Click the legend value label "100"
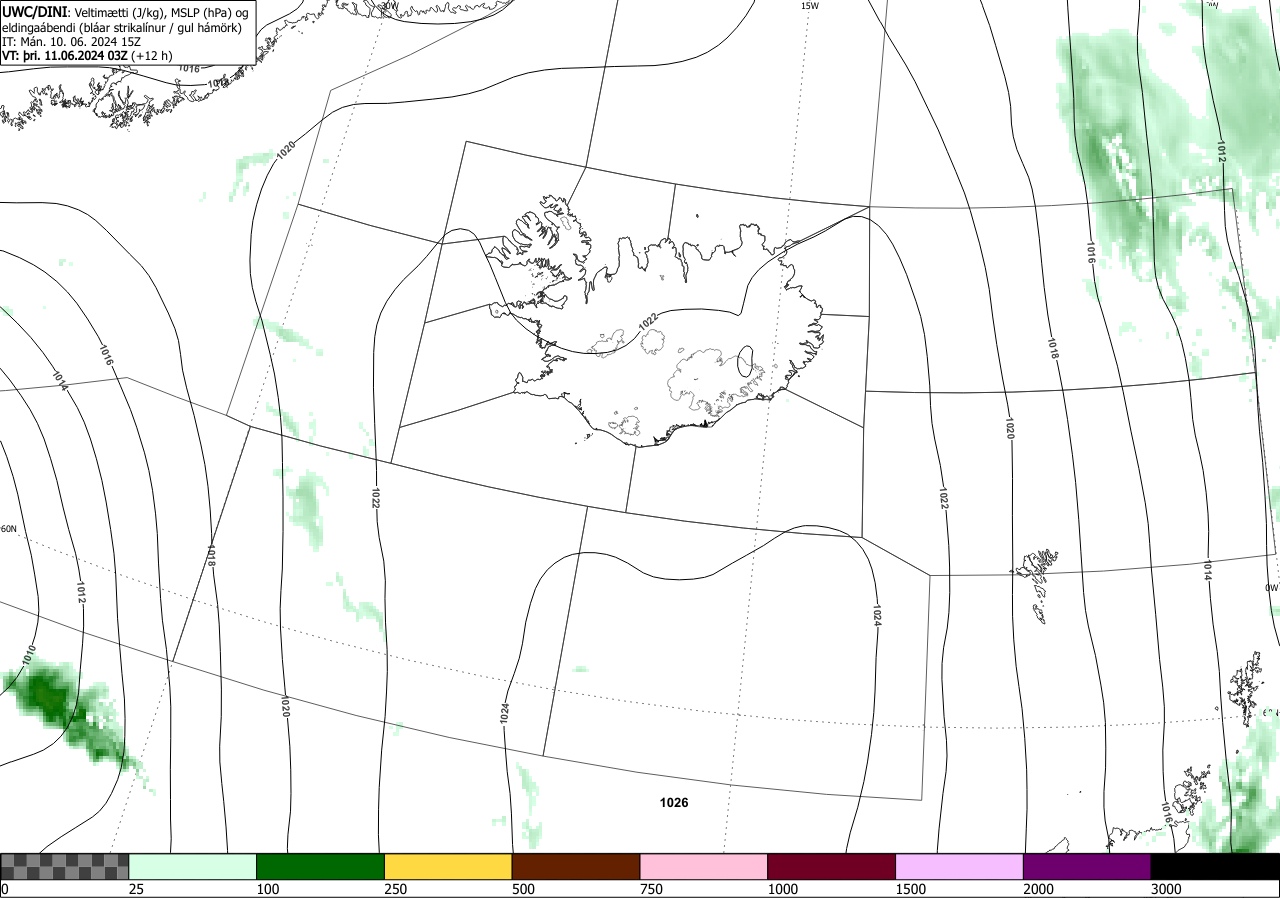The image size is (1280, 898). click(x=268, y=889)
